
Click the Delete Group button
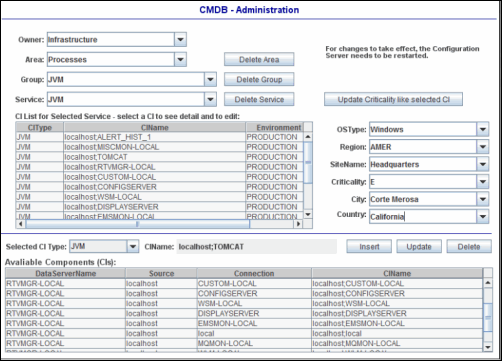click(259, 80)
